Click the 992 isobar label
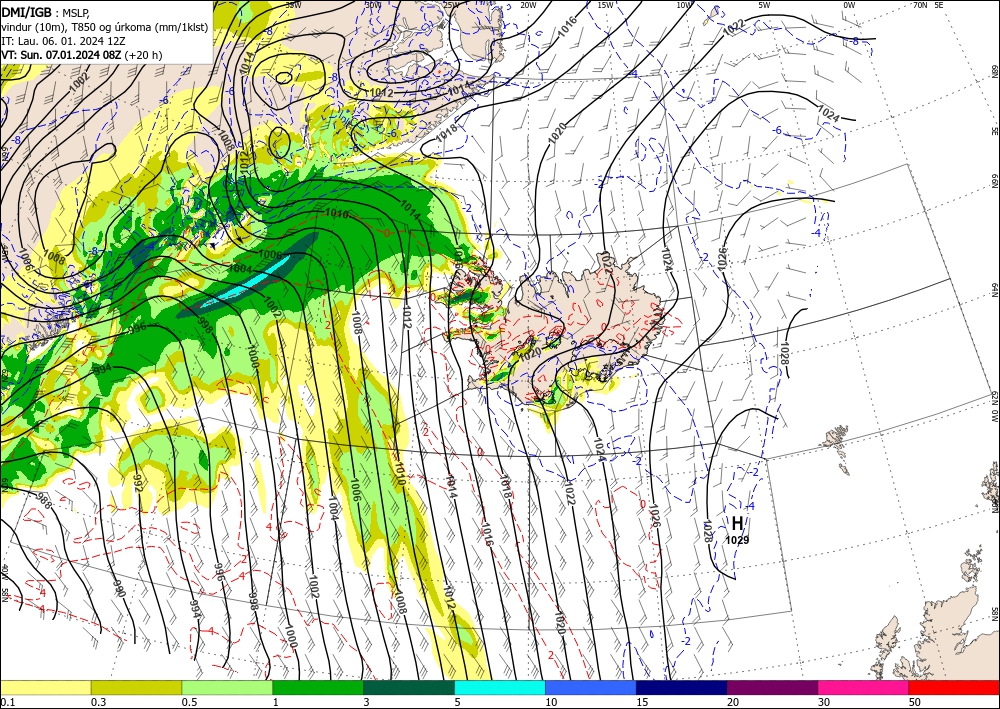 tap(137, 481)
